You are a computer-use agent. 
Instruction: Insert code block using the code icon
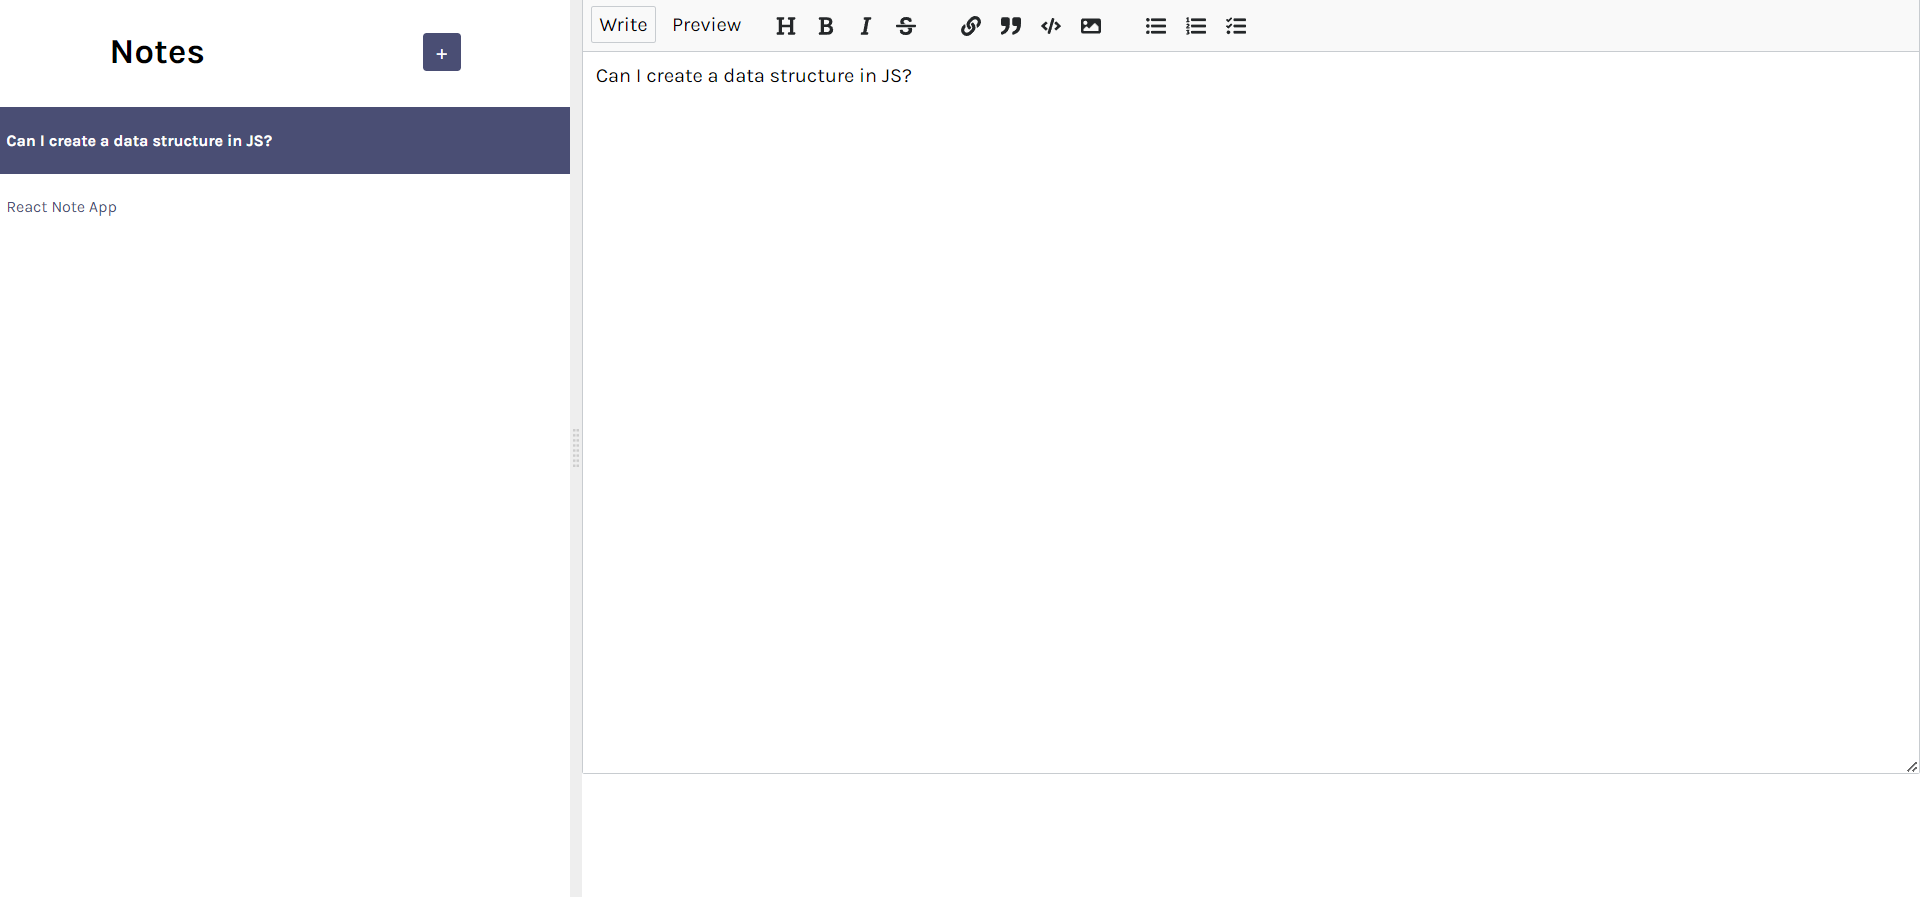coord(1050,26)
